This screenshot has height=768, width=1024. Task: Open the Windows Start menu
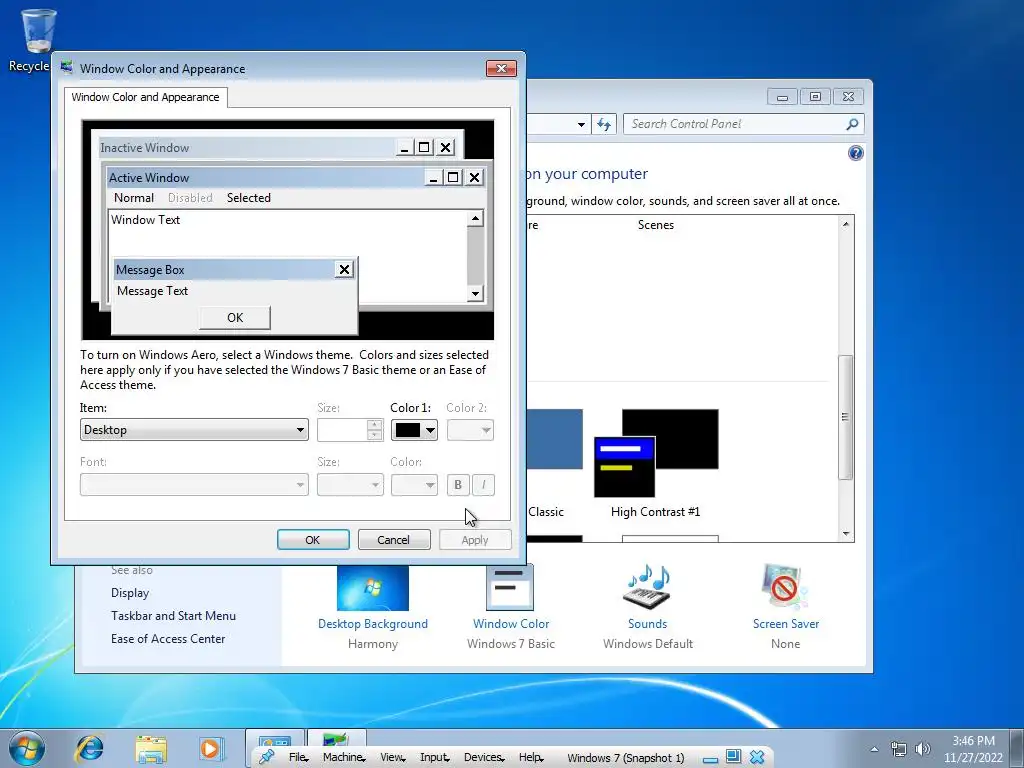coord(27,749)
